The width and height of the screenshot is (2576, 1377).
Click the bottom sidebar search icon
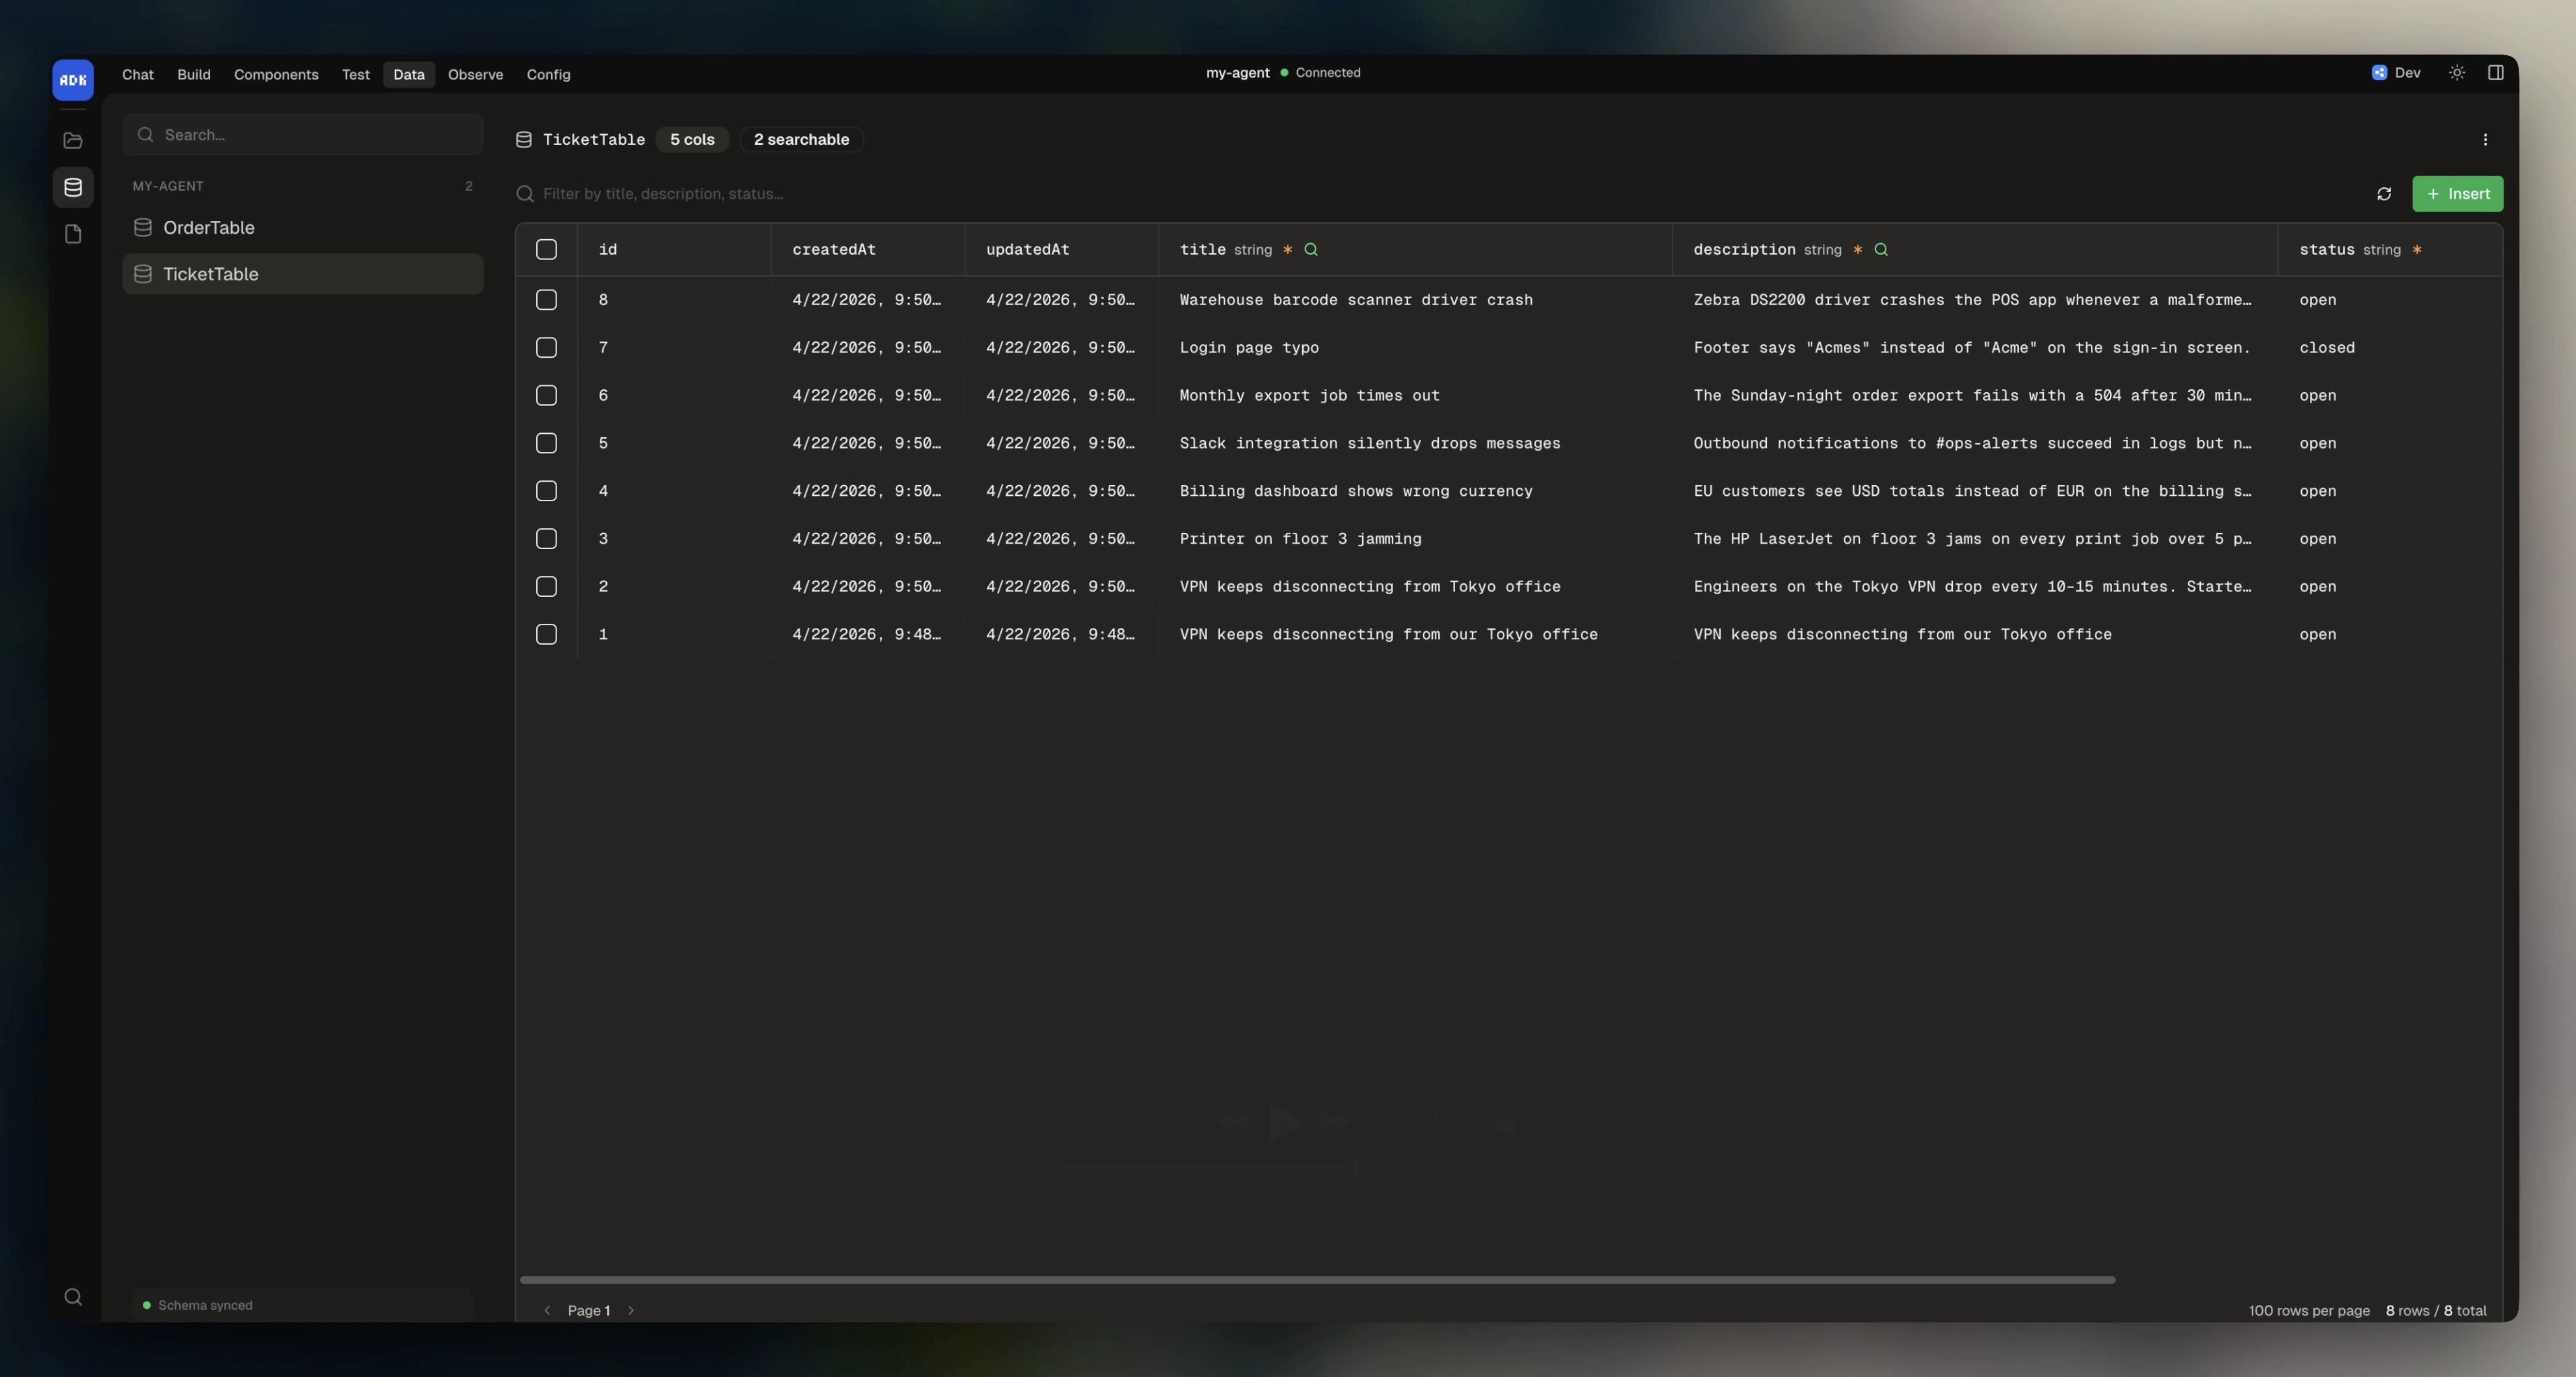pos(73,1297)
